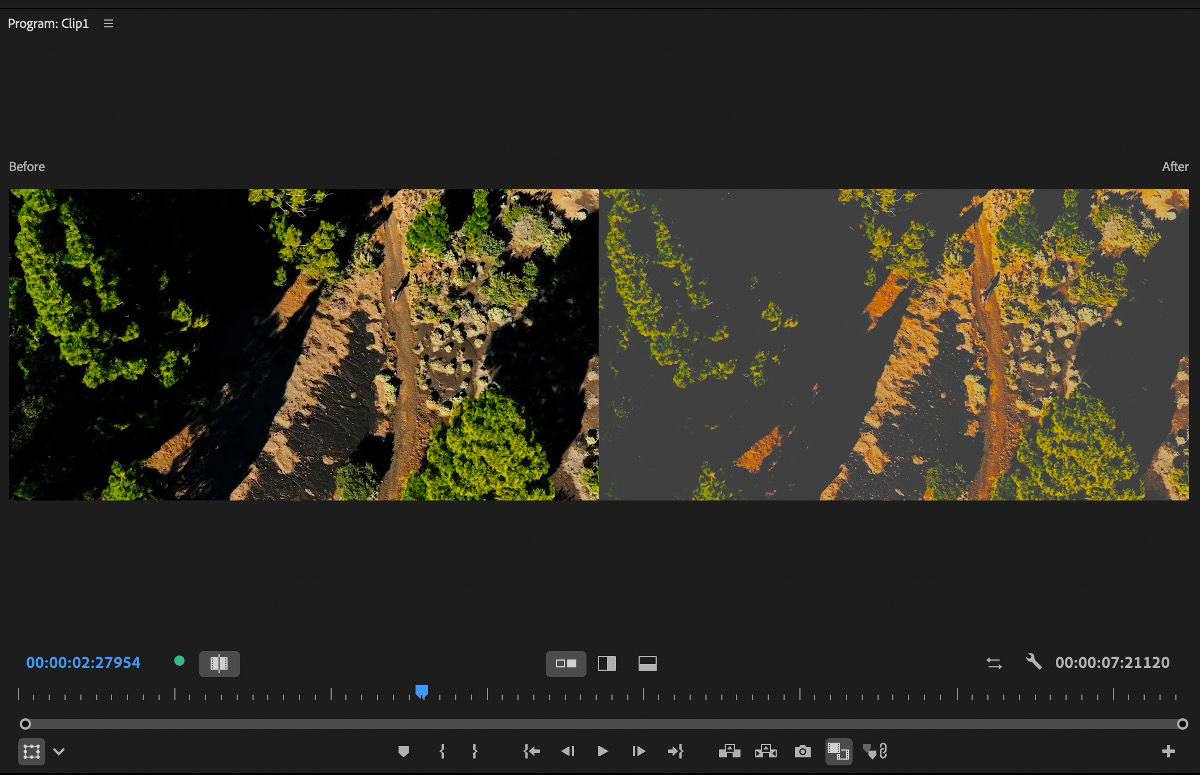
Task: Click the plus Button Editor control
Action: 1168,751
